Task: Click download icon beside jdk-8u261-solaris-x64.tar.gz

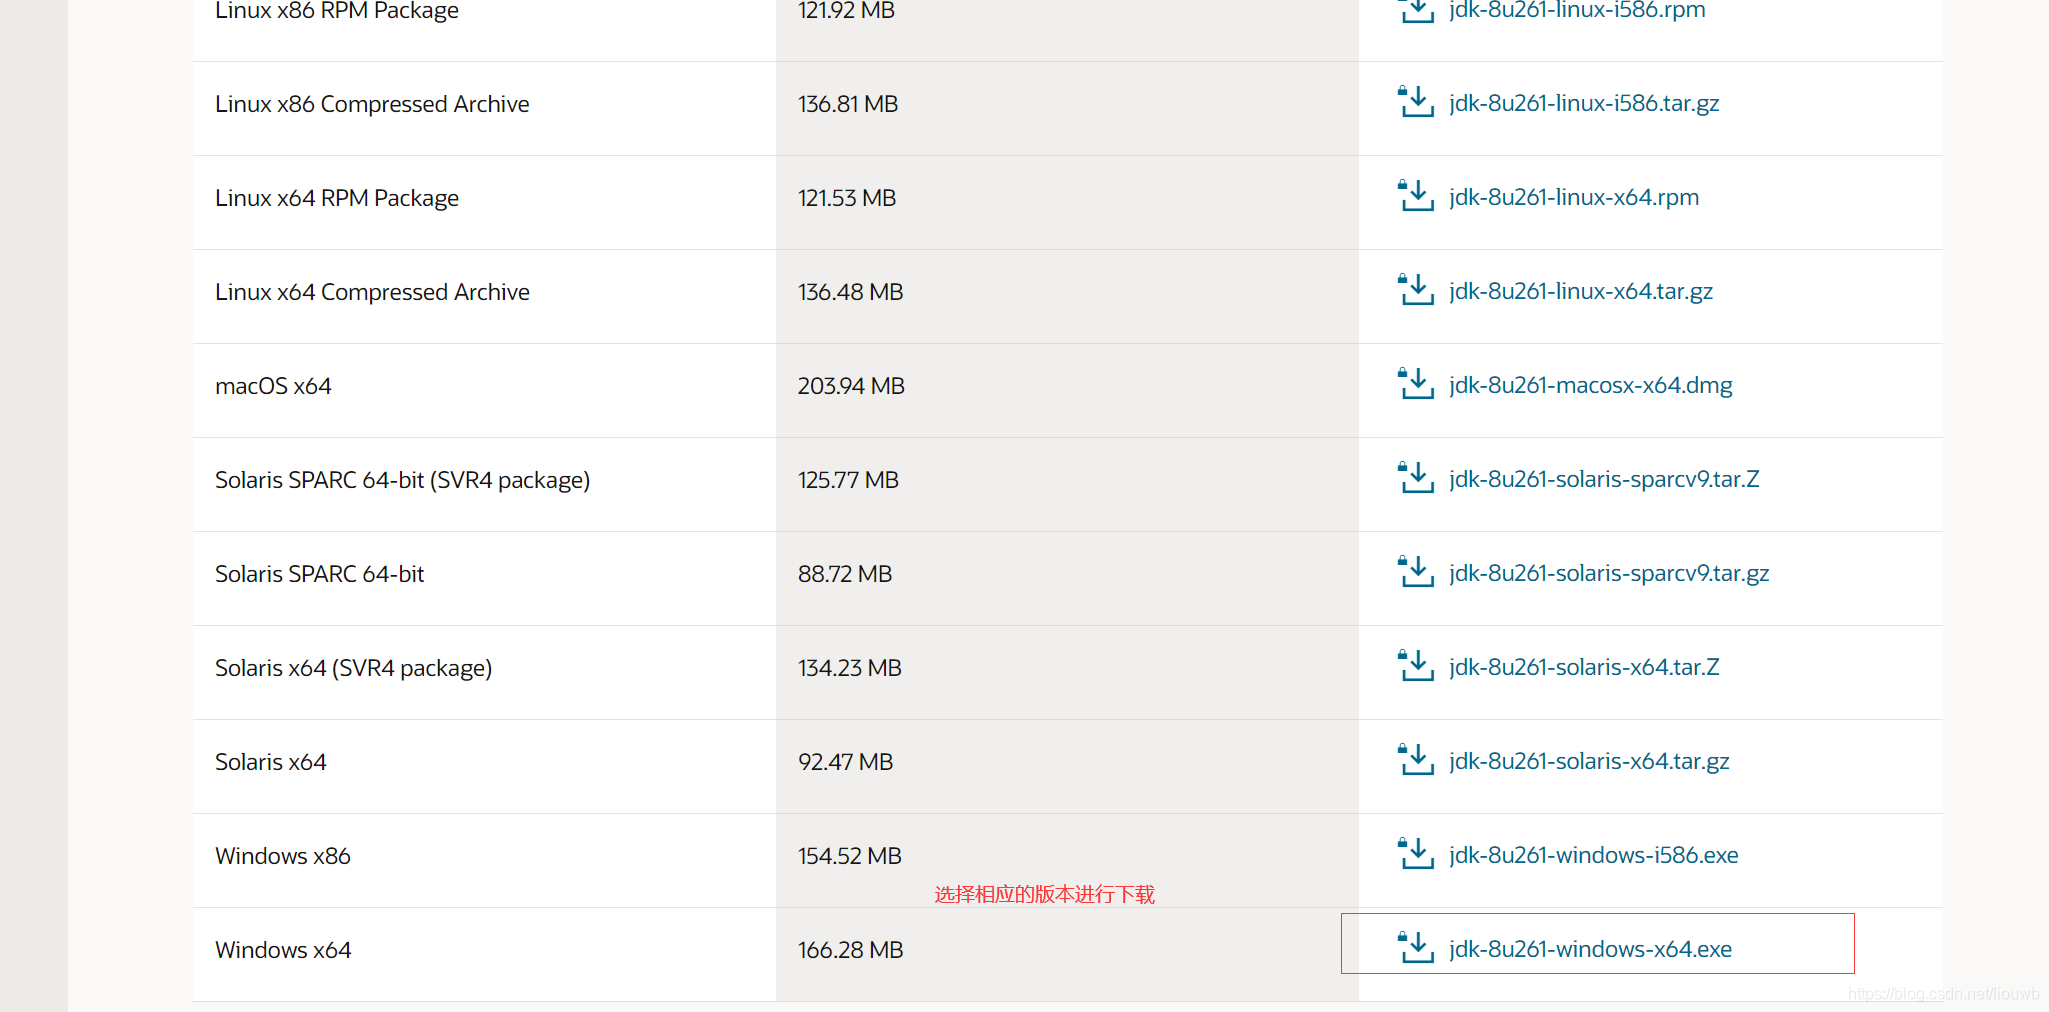Action: (x=1416, y=759)
